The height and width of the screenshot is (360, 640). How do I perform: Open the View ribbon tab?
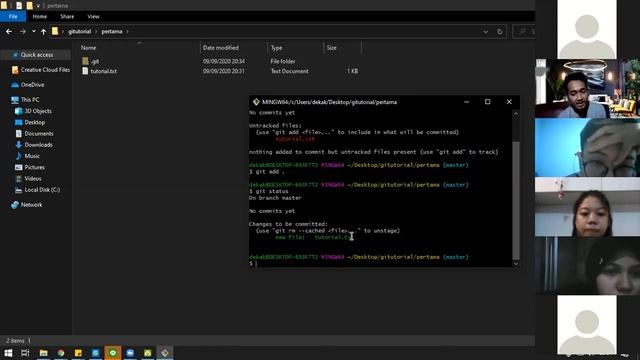(x=93, y=16)
